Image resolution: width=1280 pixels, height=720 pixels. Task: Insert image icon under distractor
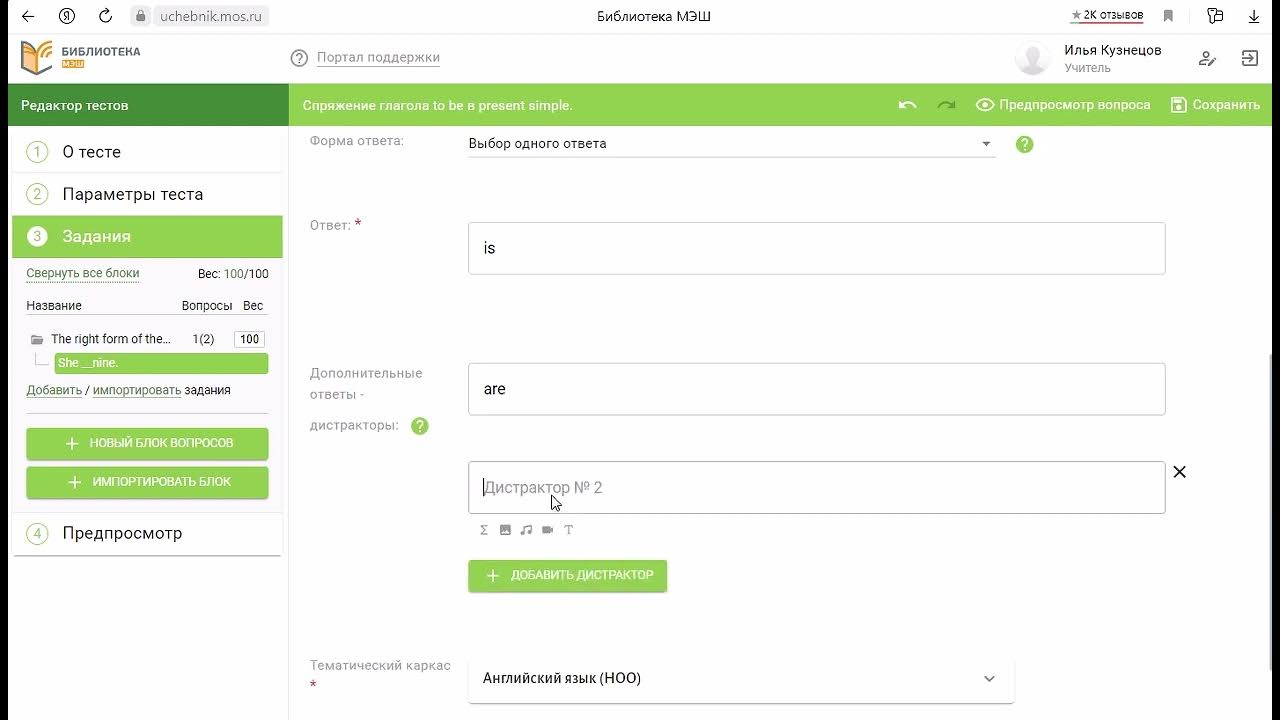(x=505, y=530)
